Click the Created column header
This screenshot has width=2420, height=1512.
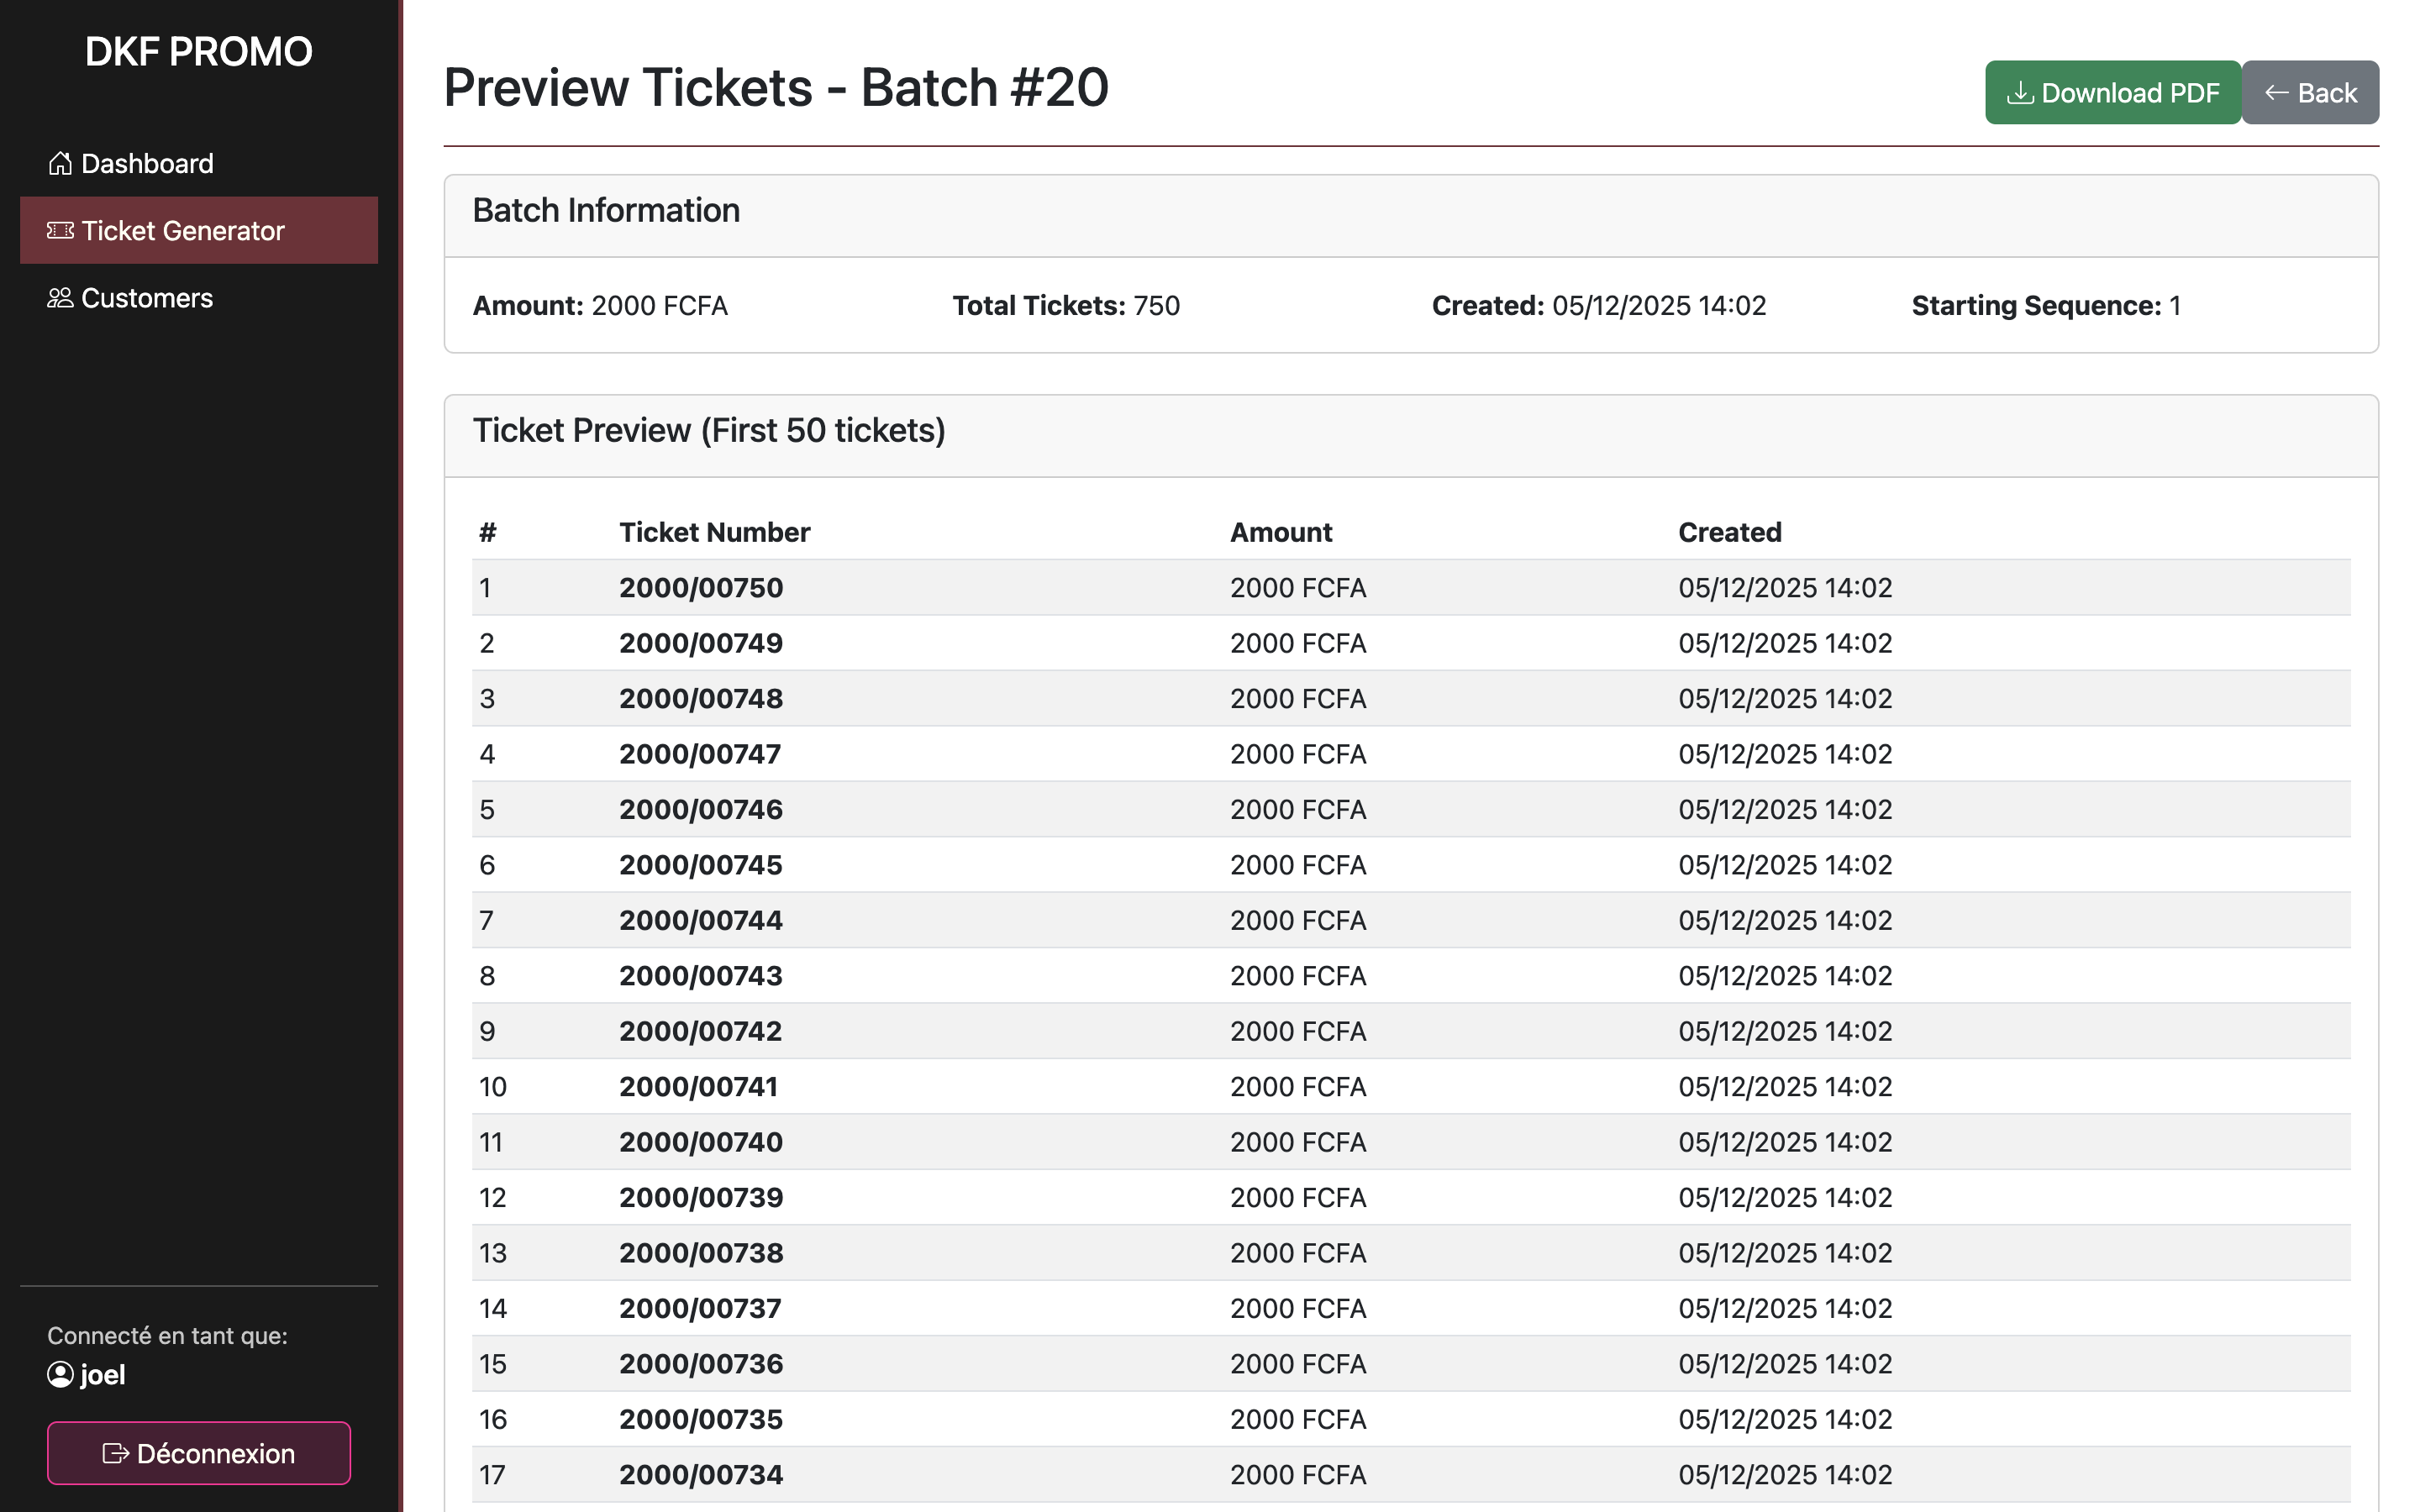pyautogui.click(x=1729, y=532)
